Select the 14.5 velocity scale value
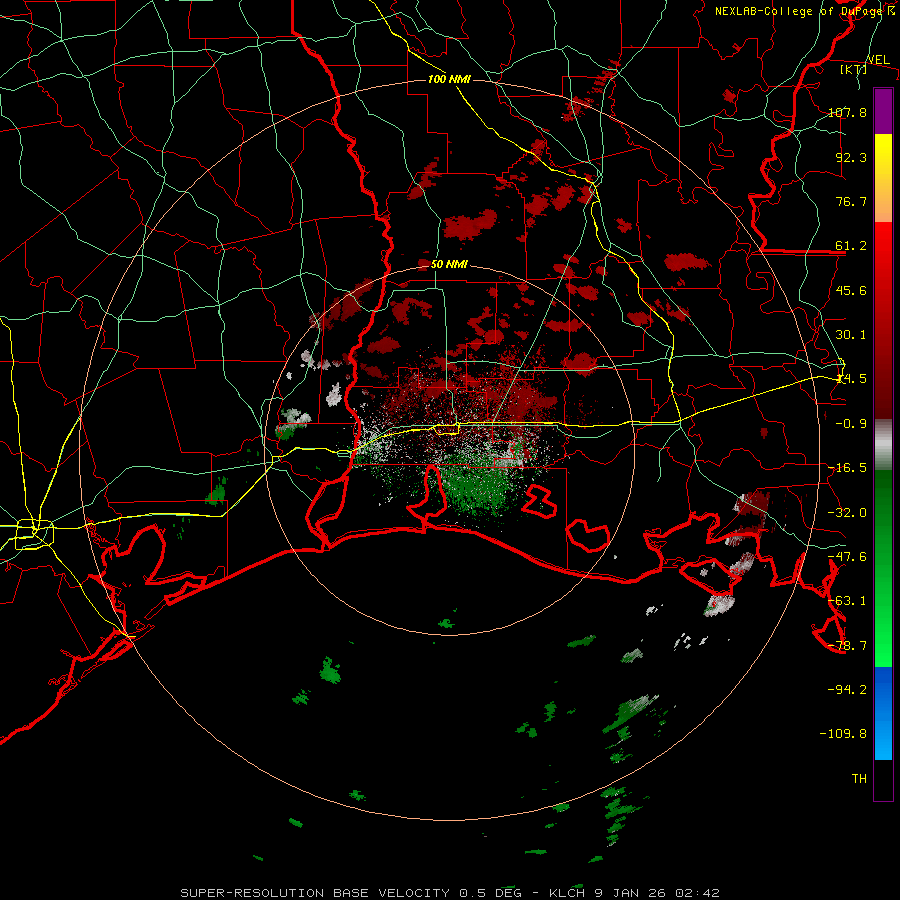This screenshot has width=900, height=900. tap(851, 379)
